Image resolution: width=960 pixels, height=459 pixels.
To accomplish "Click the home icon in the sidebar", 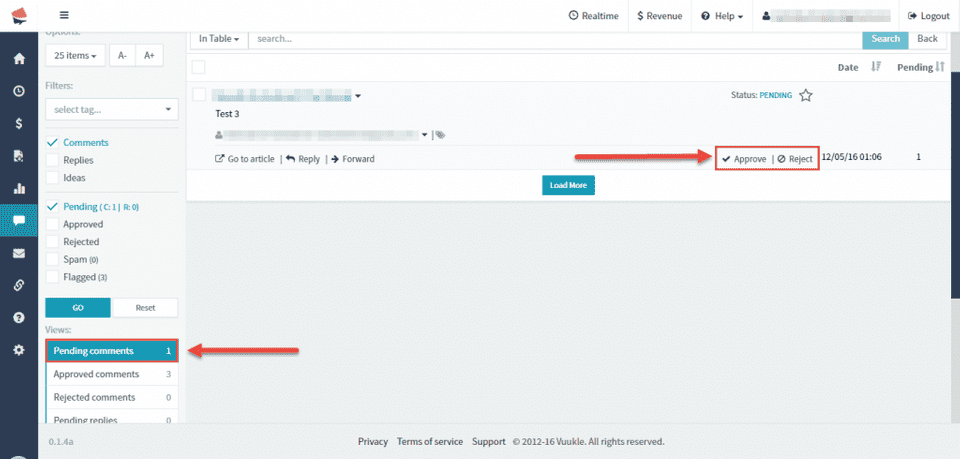I will tap(19, 59).
